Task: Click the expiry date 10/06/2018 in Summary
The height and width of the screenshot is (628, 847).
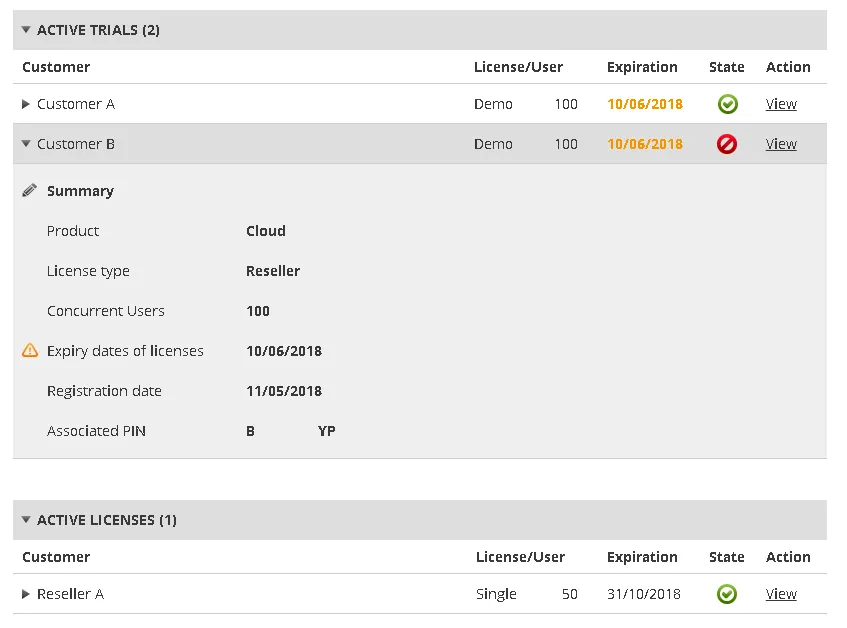Action: pyautogui.click(x=284, y=351)
